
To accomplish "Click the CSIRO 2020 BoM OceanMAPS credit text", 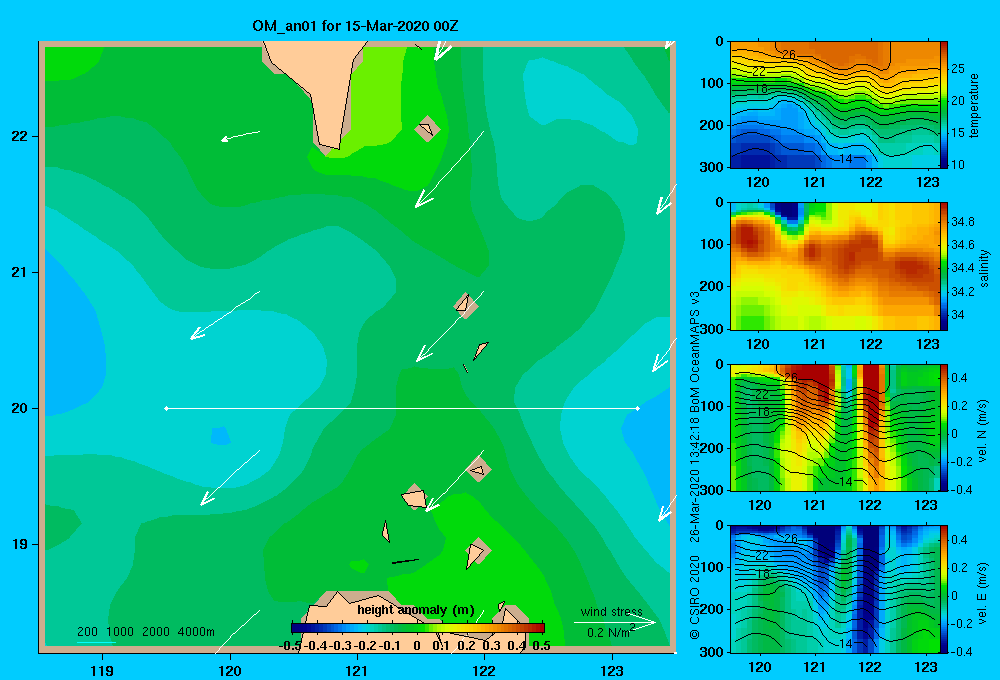I will pyautogui.click(x=695, y=466).
